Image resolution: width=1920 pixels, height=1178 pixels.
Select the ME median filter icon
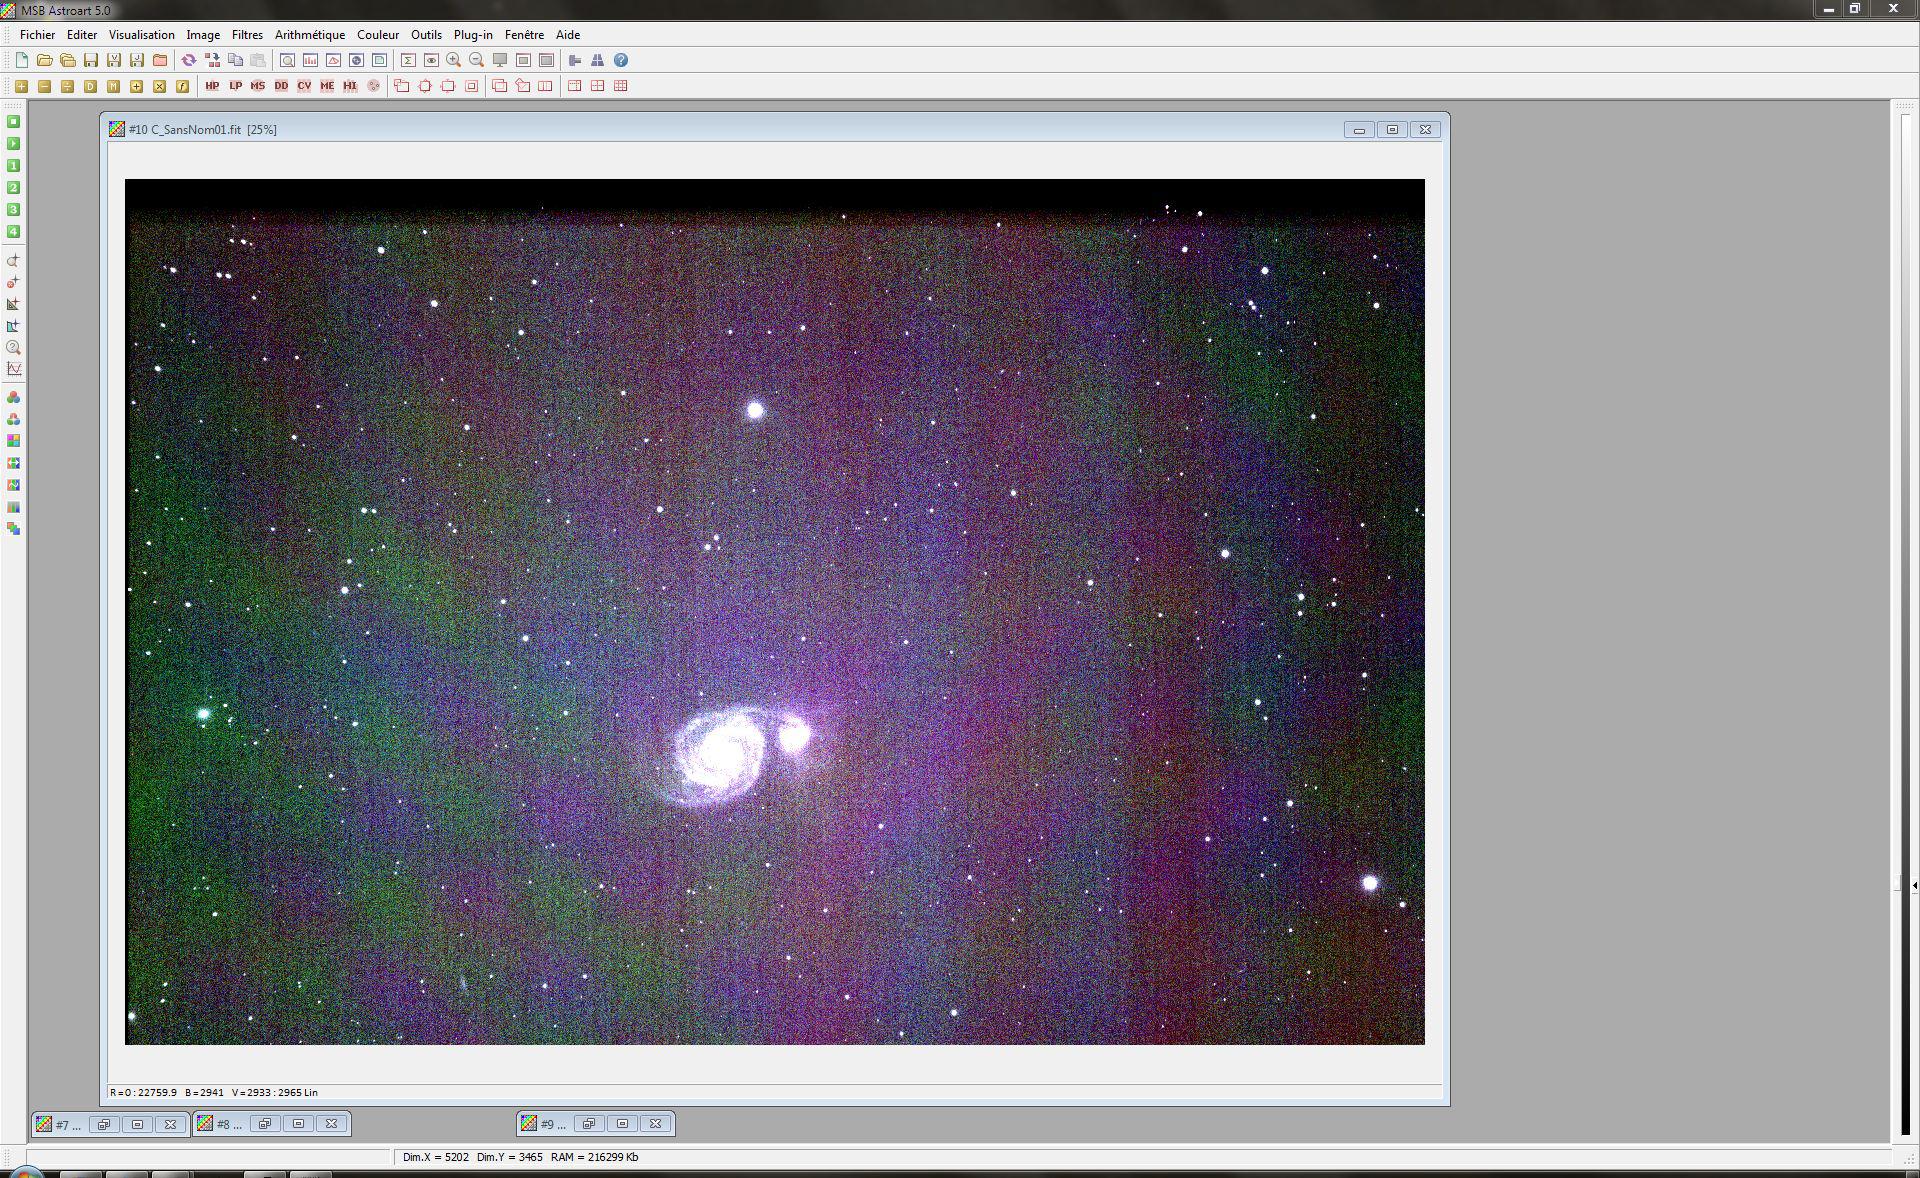[327, 86]
